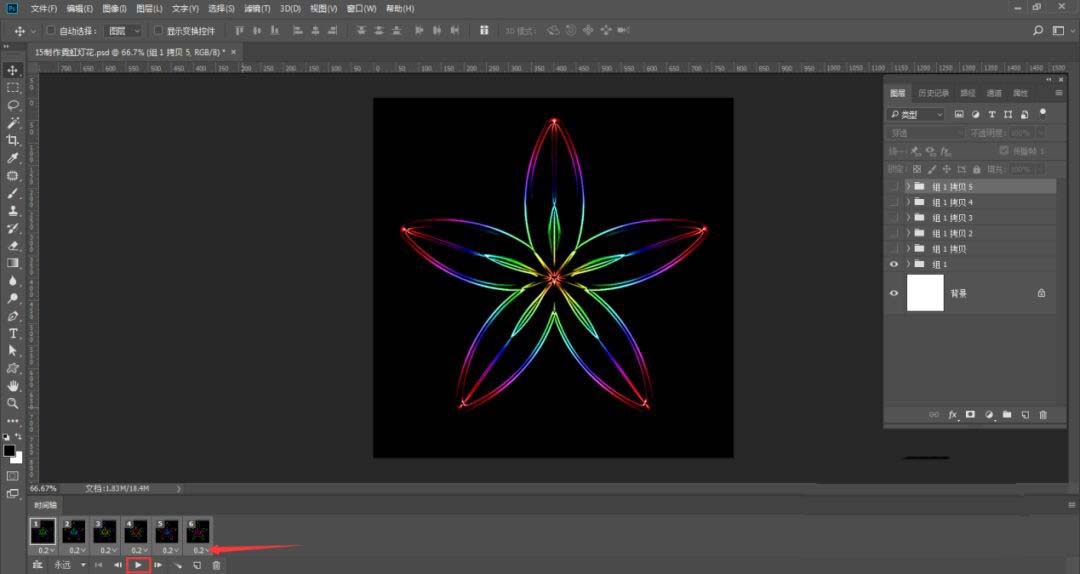Select the Clone Stamp tool
Image resolution: width=1080 pixels, height=574 pixels.
12,210
